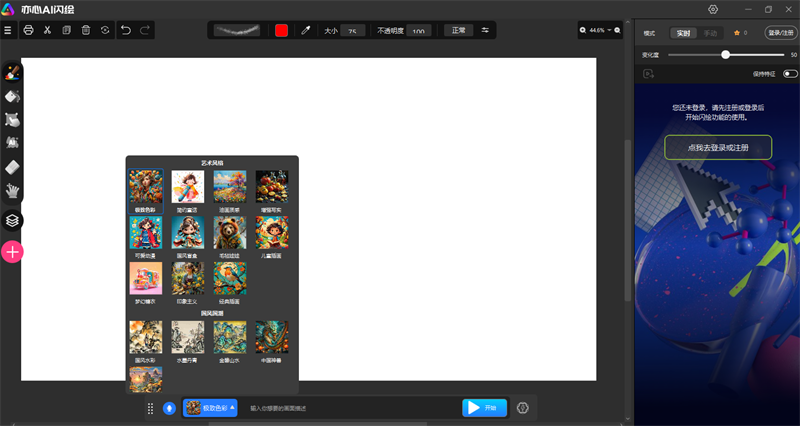Select the paint bucket fill tool
This screenshot has height=426, width=800.
[13, 97]
